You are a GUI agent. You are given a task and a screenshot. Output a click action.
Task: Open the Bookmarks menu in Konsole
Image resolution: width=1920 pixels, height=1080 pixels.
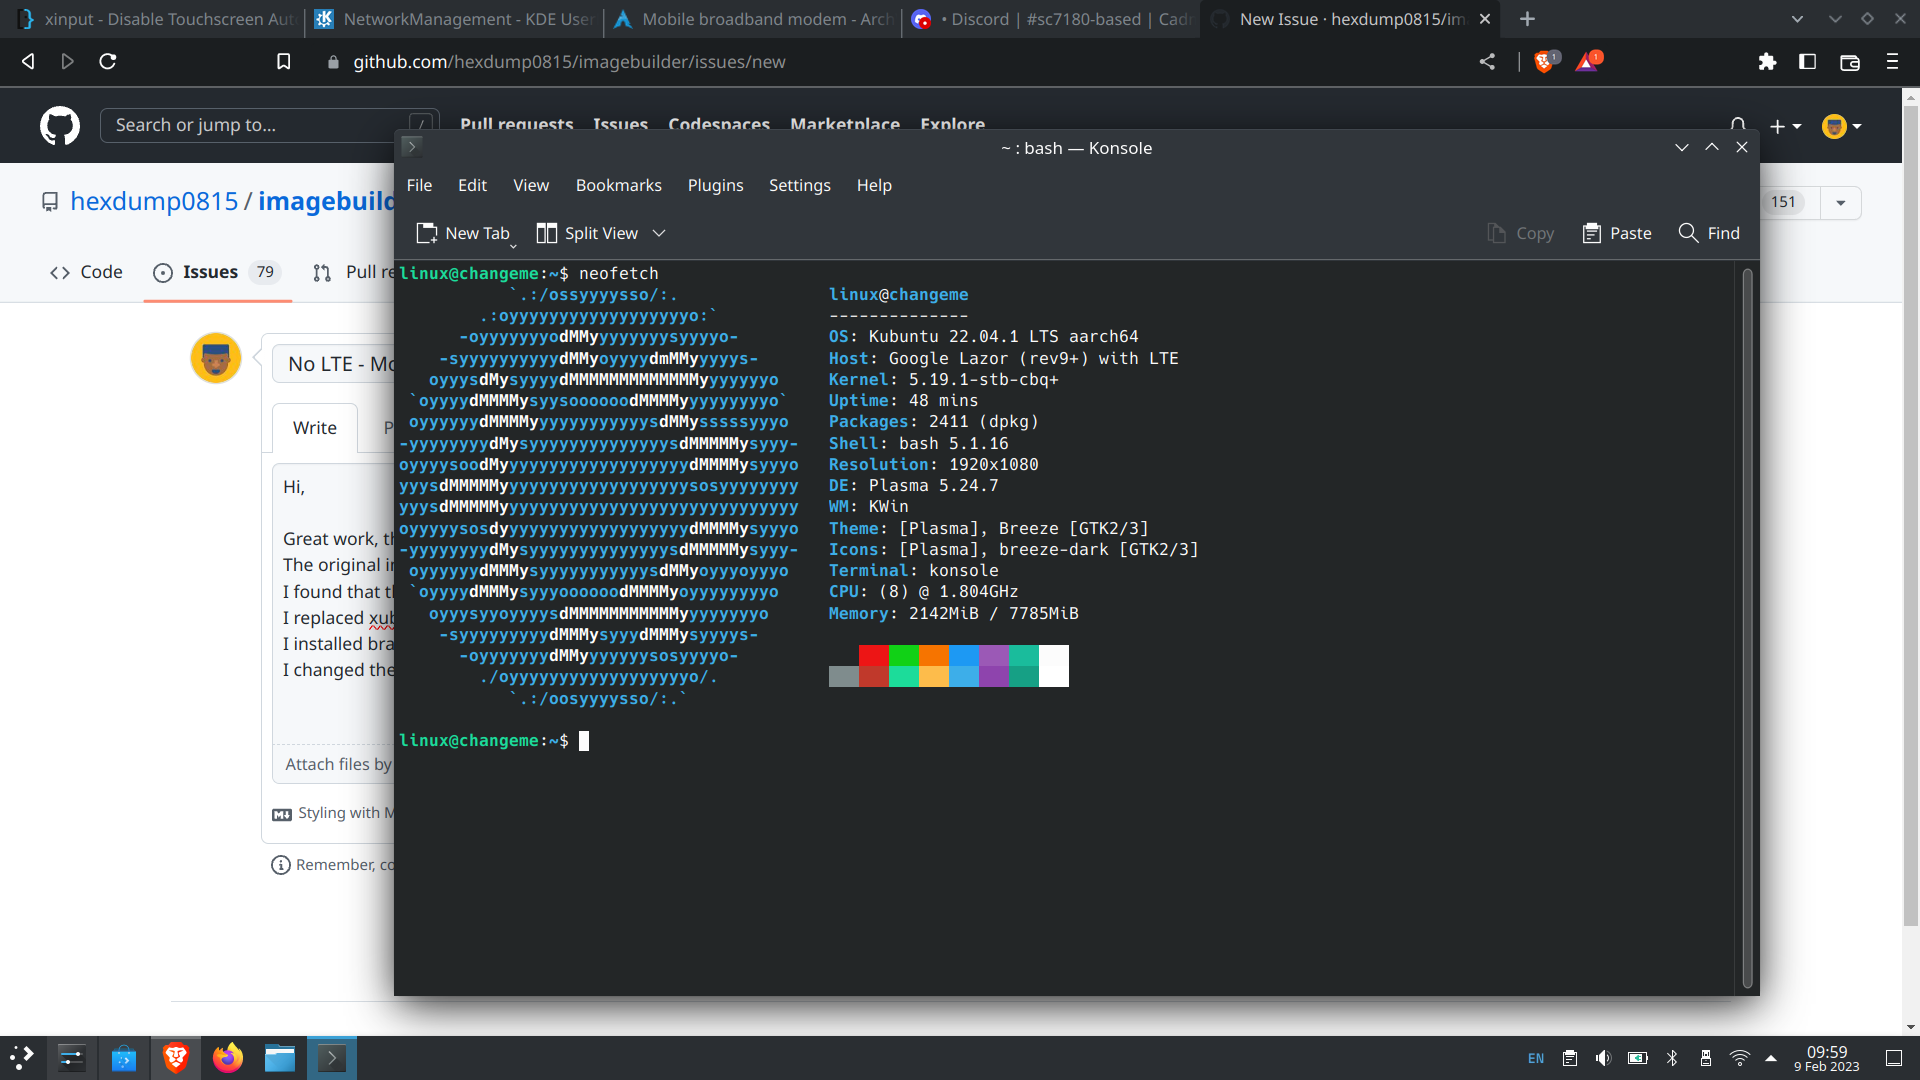(618, 185)
